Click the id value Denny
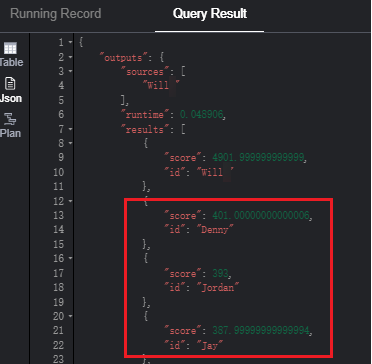 [x=215, y=230]
